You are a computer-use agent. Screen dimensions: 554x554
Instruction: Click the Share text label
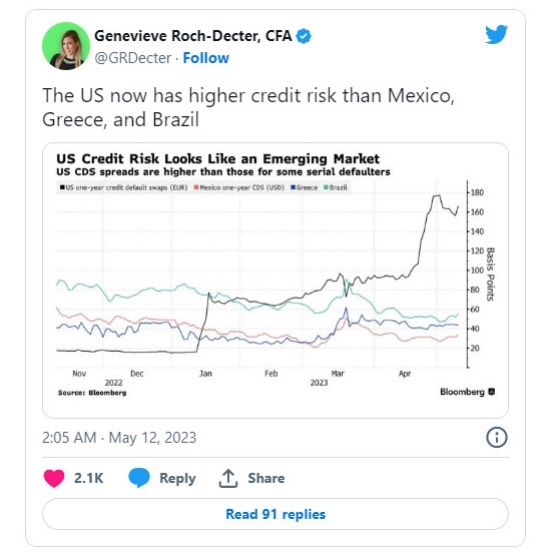(266, 478)
